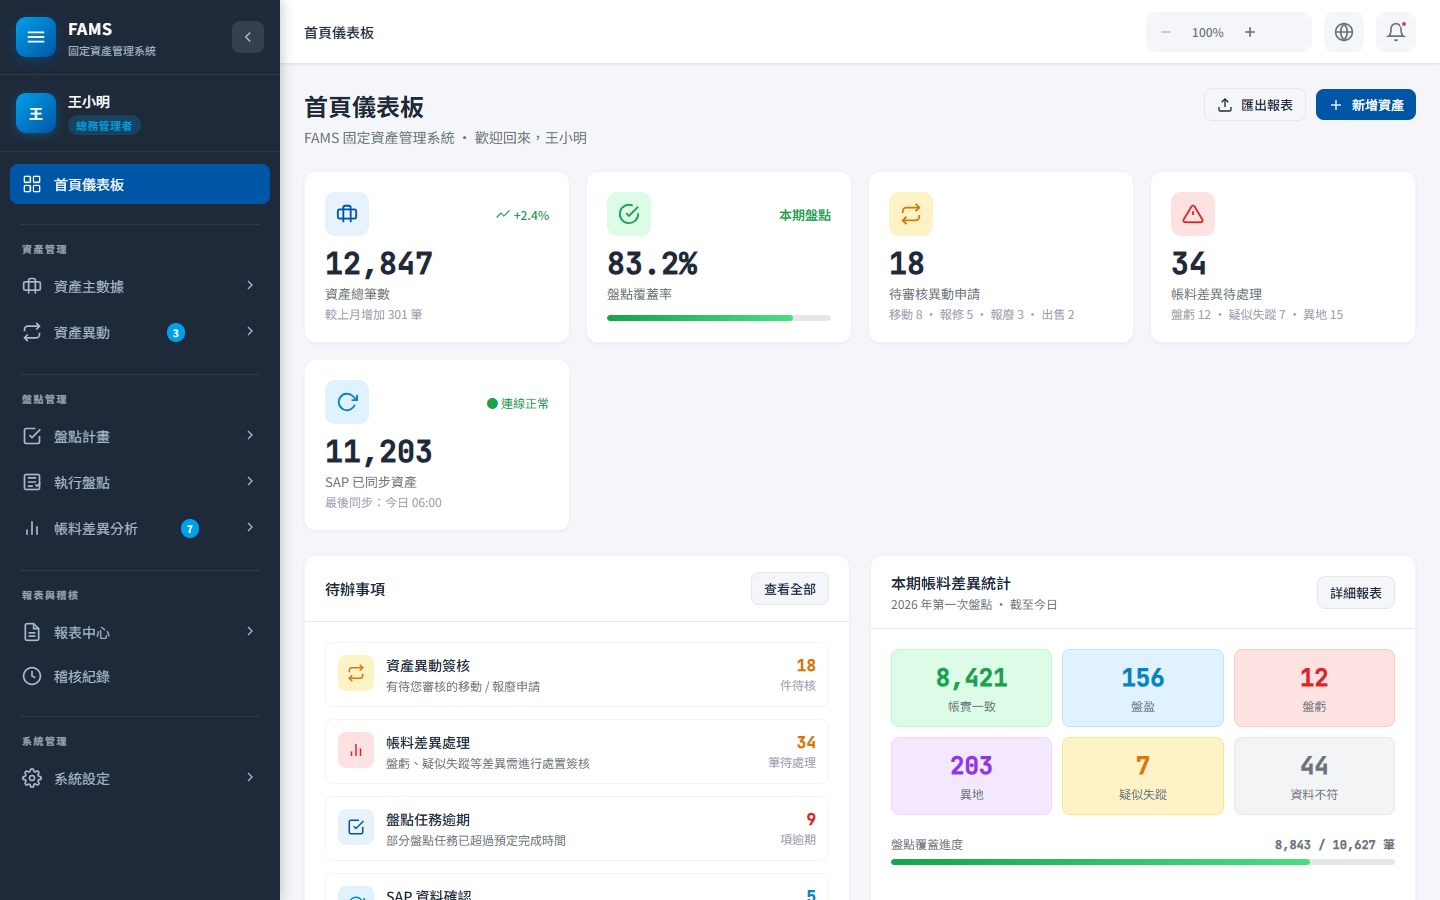
Task: Open the hamburger menu beside FAMS logo
Action: click(x=36, y=37)
